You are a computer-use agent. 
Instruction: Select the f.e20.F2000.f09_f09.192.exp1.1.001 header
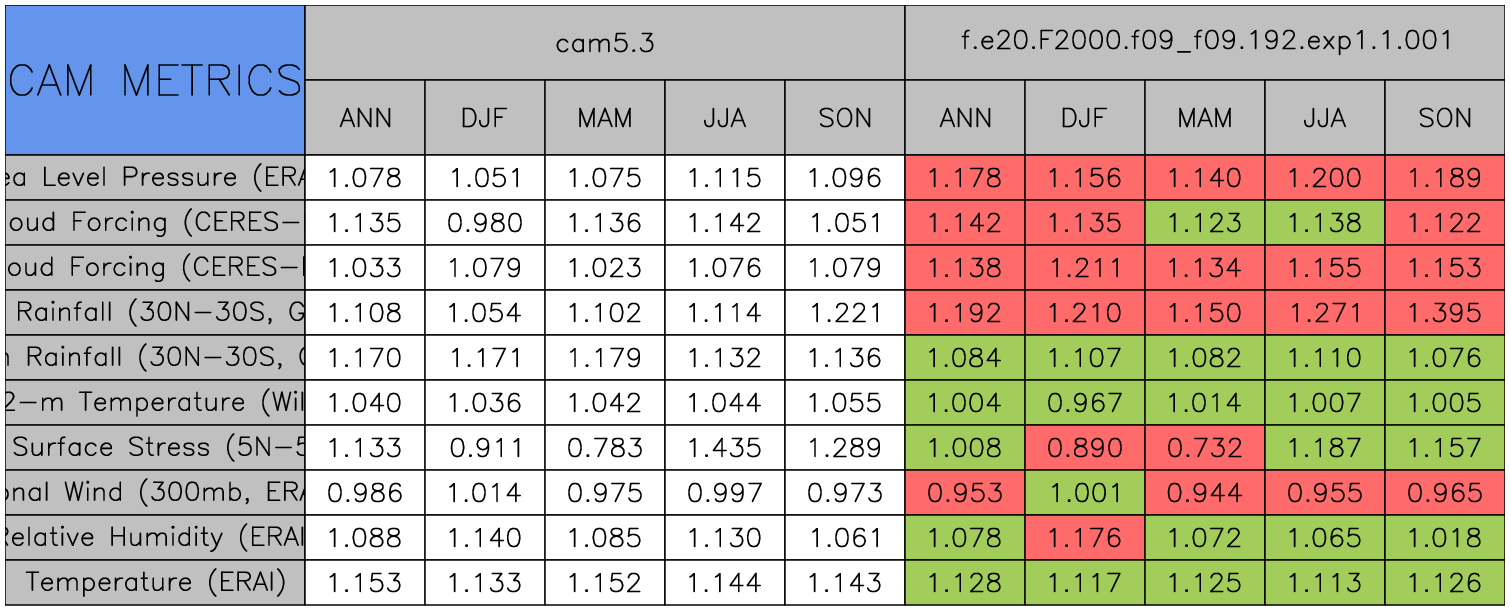coord(1204,42)
